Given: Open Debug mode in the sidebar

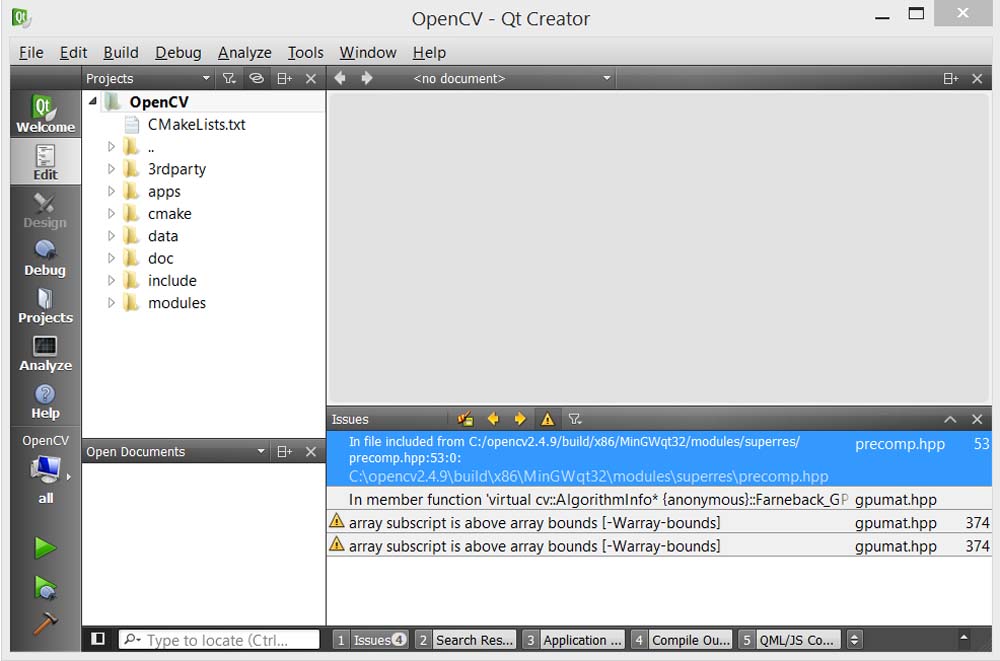Looking at the screenshot, I should [45, 258].
